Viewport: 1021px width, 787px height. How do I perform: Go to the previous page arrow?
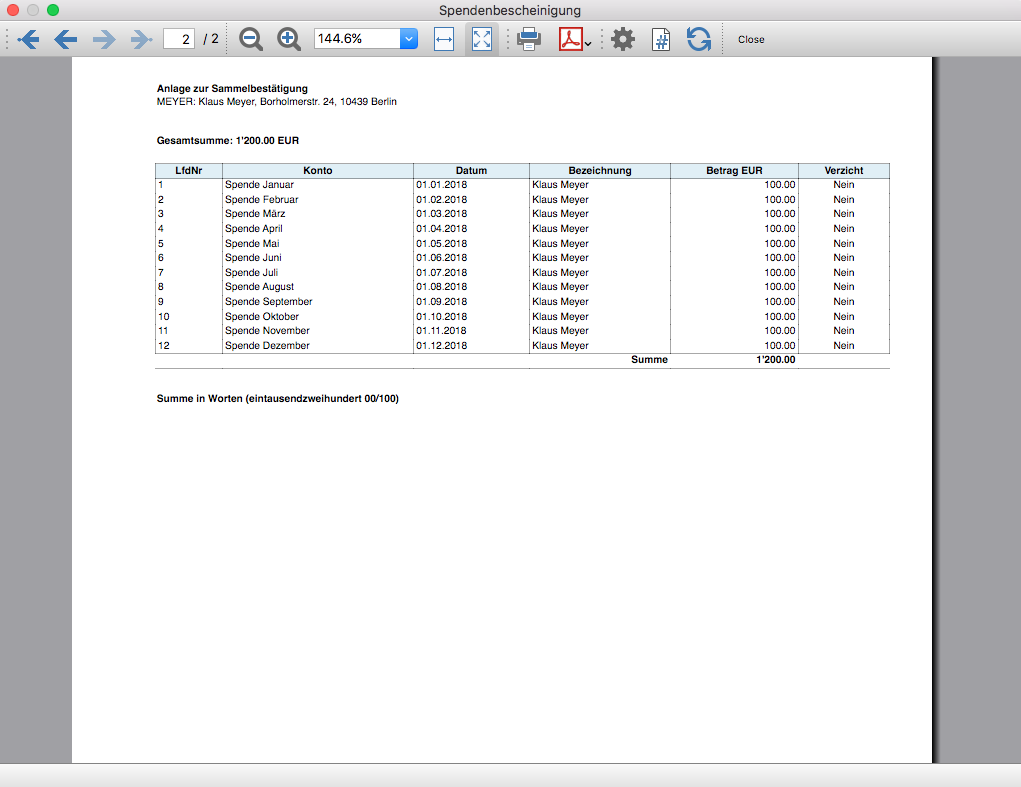pos(65,39)
